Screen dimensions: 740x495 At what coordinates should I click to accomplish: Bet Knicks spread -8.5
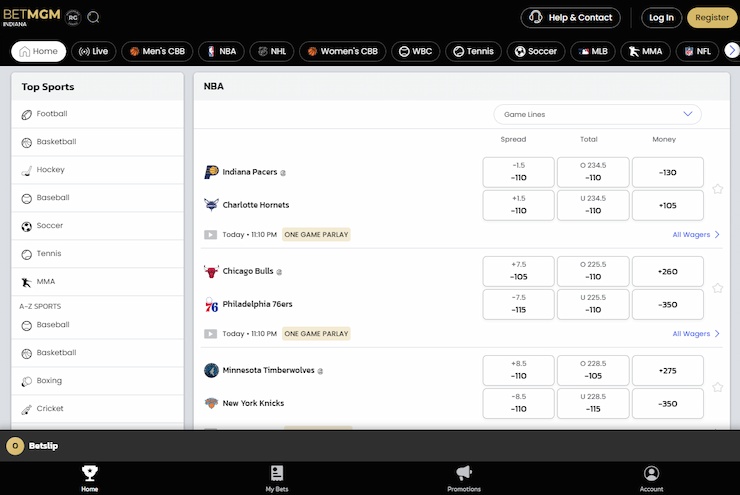click(x=518, y=403)
